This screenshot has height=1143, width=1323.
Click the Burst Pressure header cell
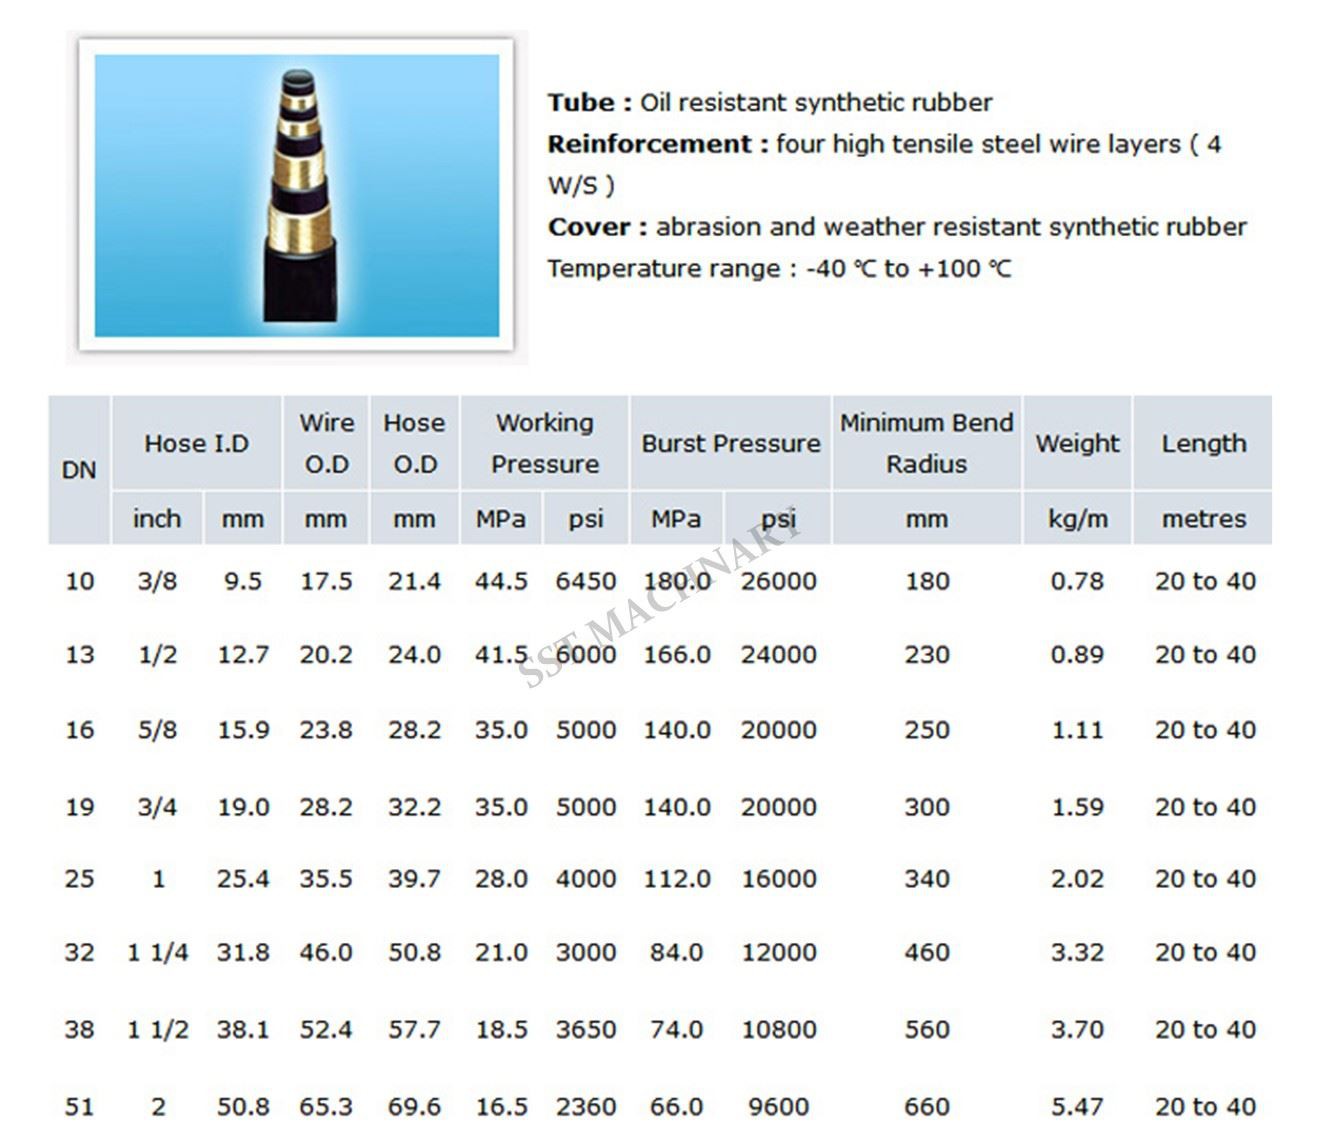pyautogui.click(x=730, y=443)
